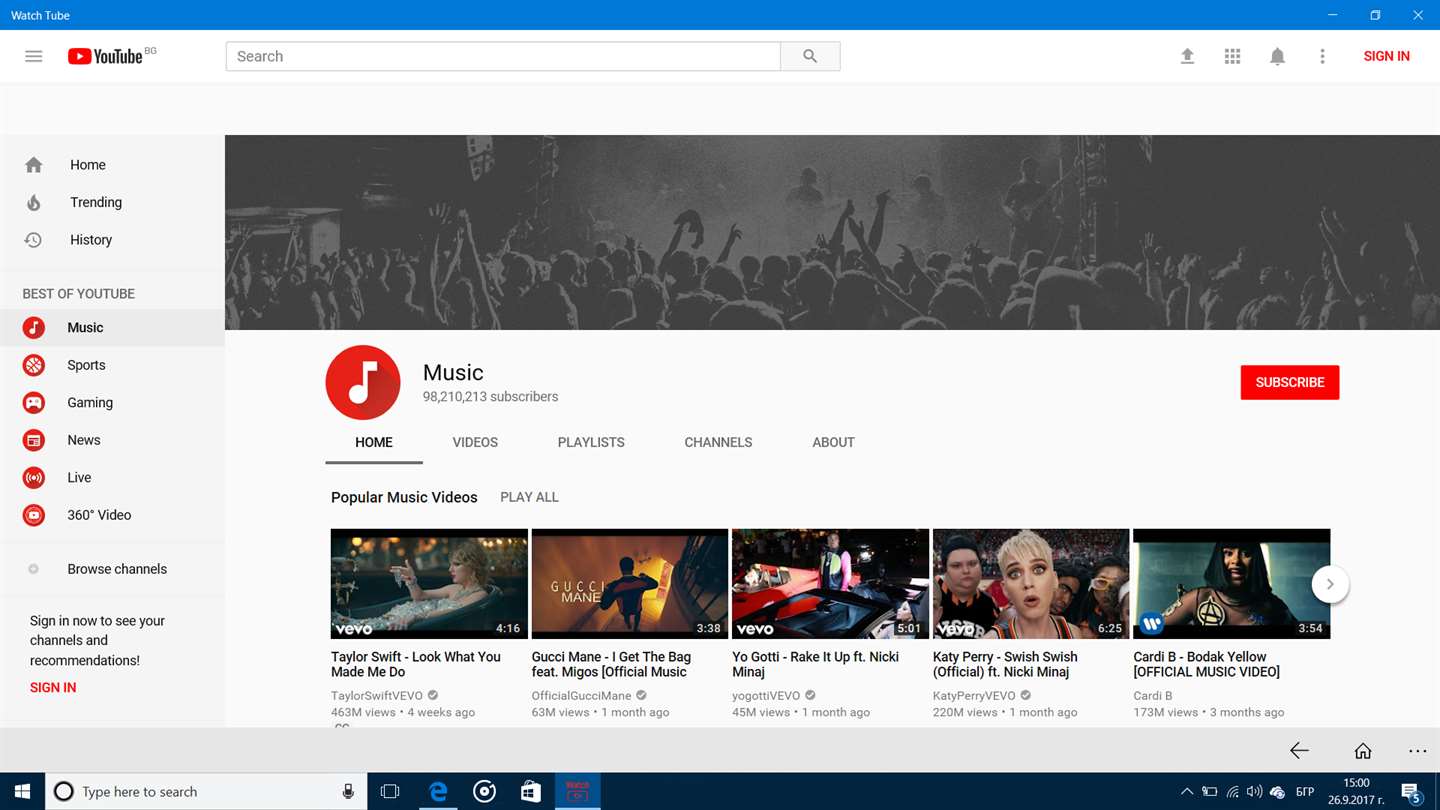Viewport: 1440px width, 810px height.
Task: Click in the YouTube search field
Action: click(503, 56)
